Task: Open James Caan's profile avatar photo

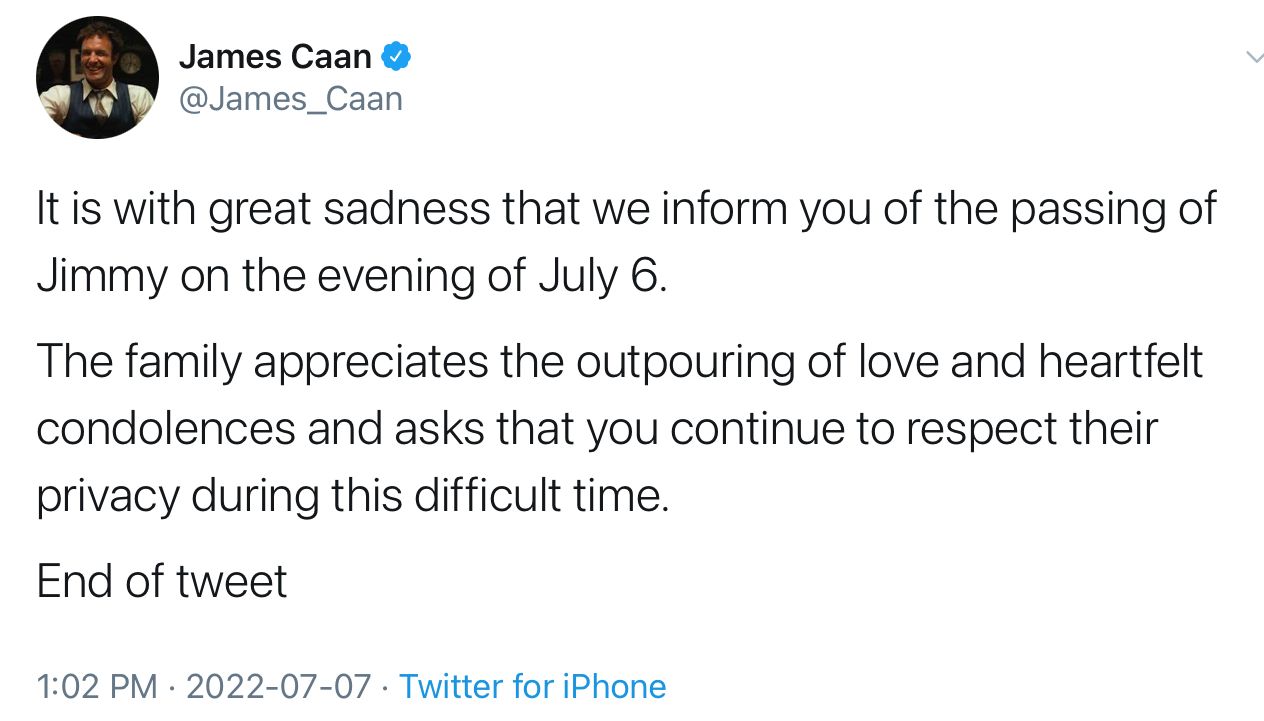Action: tap(97, 77)
